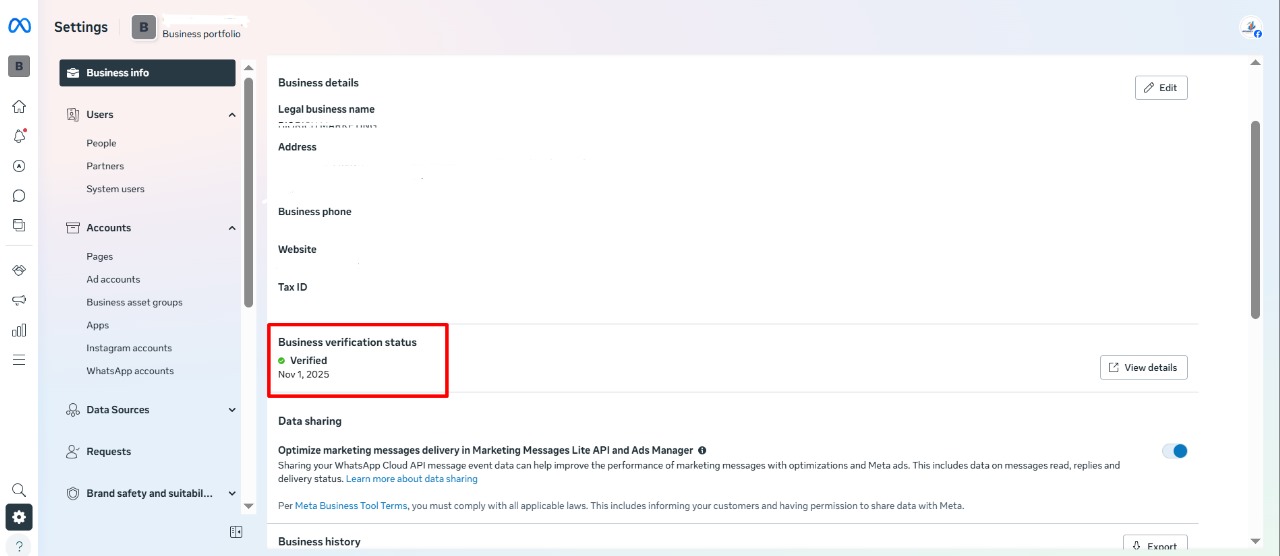
Task: Collapse the Accounts section
Action: click(232, 228)
